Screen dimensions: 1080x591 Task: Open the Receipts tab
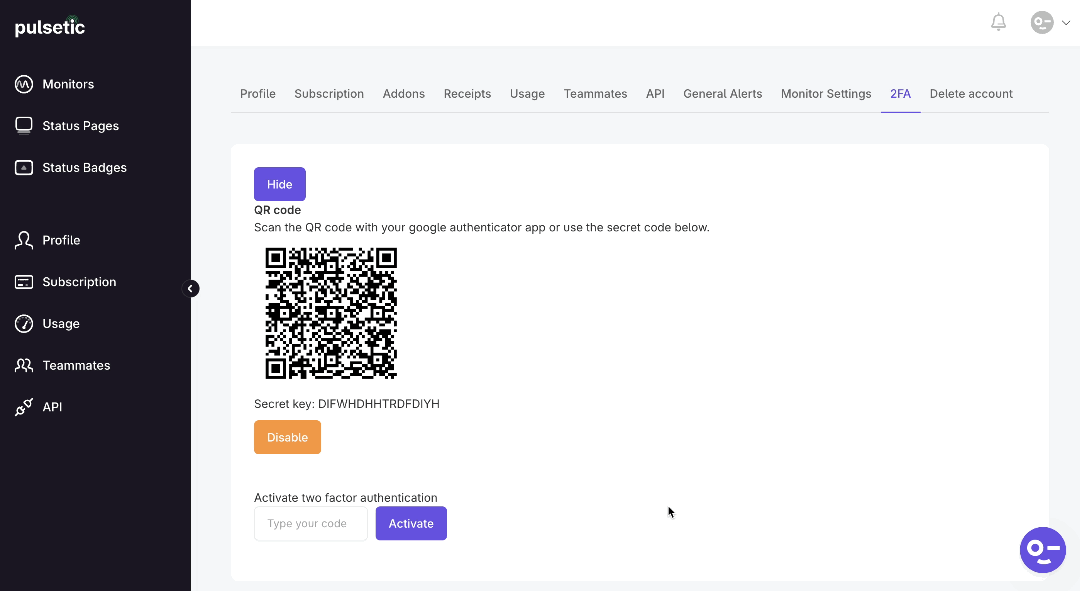tap(467, 94)
